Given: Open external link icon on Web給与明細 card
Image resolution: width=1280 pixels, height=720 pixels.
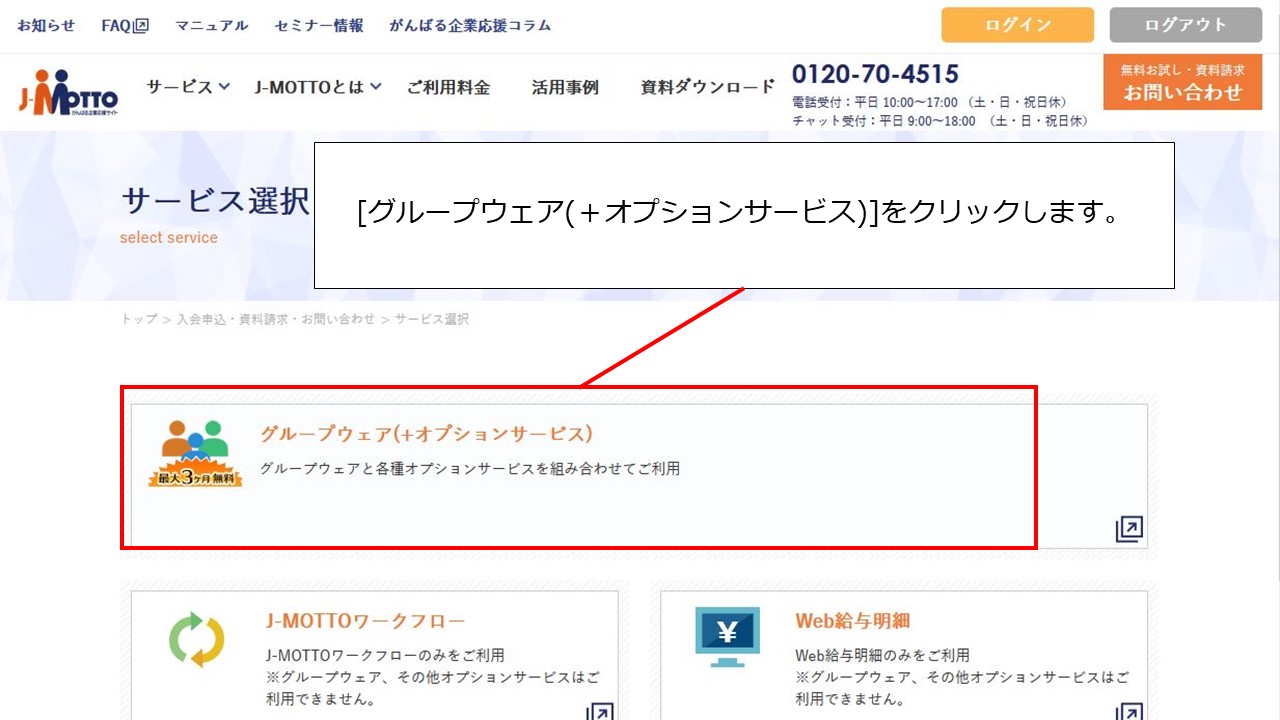Looking at the screenshot, I should 1129,711.
